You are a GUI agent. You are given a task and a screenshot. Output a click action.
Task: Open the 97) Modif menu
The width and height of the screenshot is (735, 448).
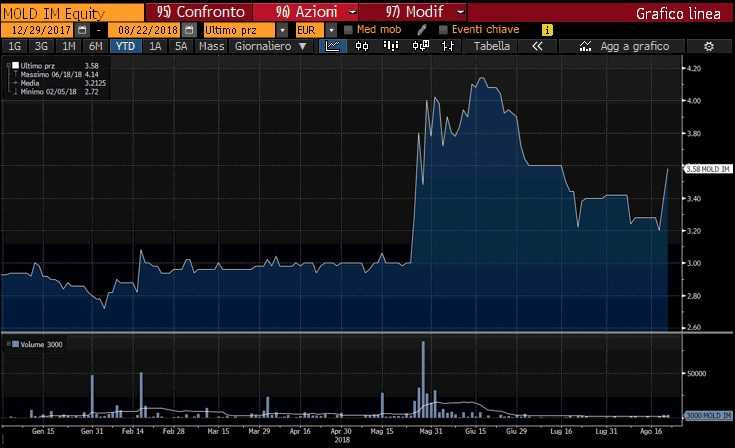point(413,12)
